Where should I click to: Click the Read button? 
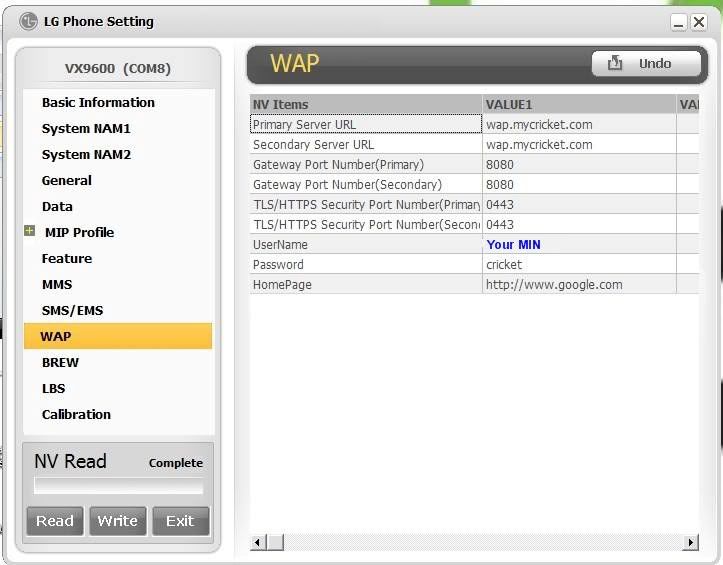[x=55, y=521]
